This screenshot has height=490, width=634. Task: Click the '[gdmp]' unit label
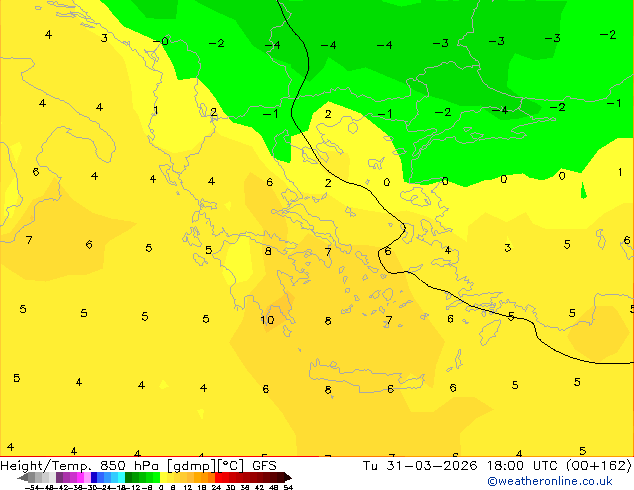tap(191, 466)
